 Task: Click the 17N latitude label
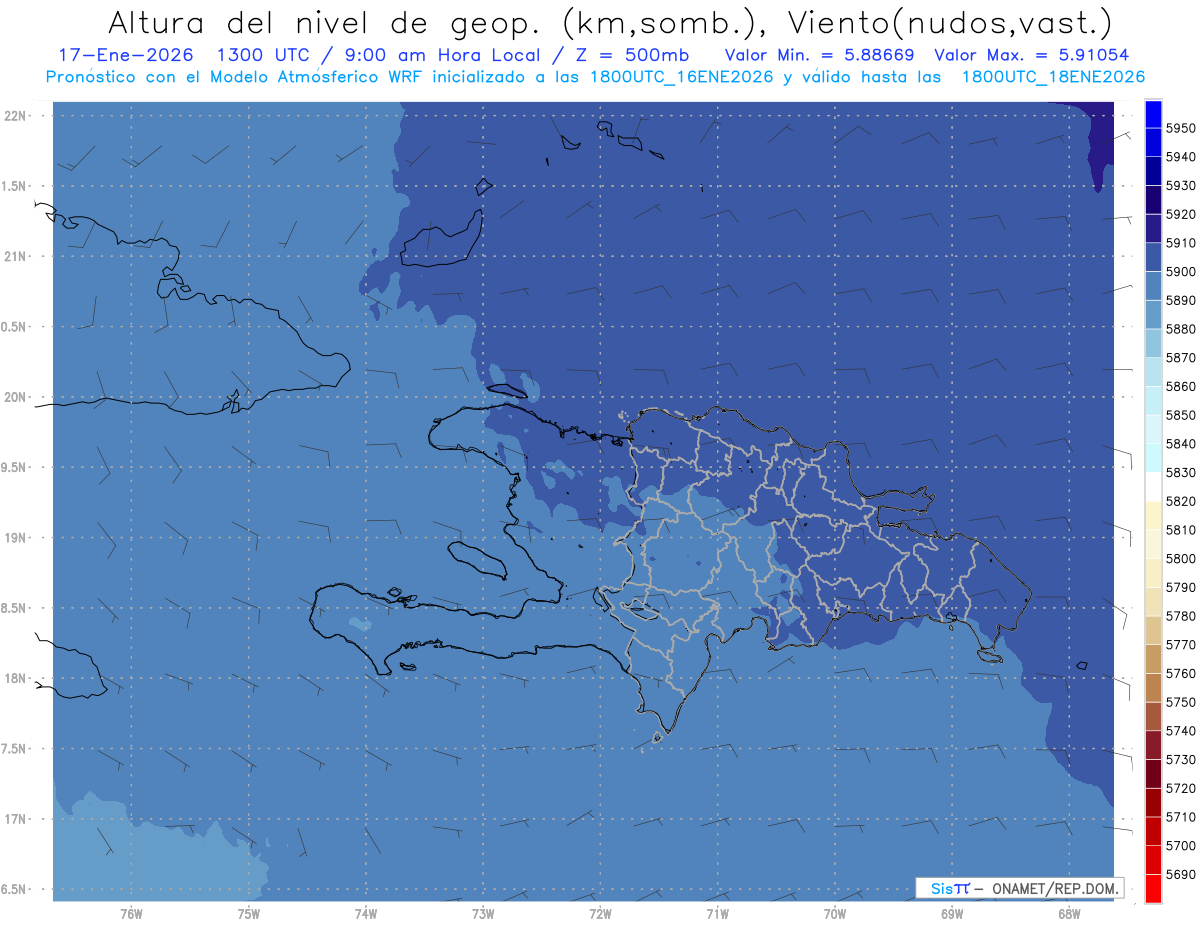15,819
